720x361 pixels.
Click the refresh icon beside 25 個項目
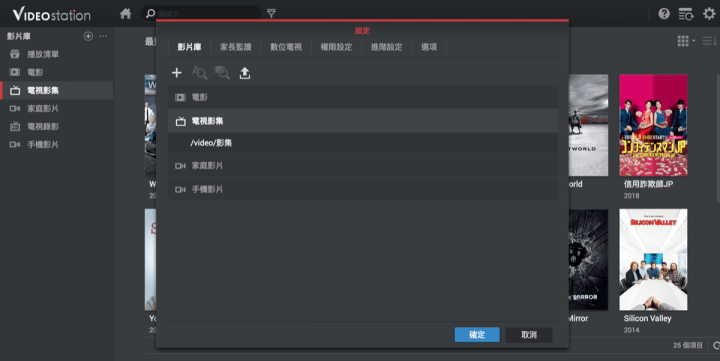716,345
